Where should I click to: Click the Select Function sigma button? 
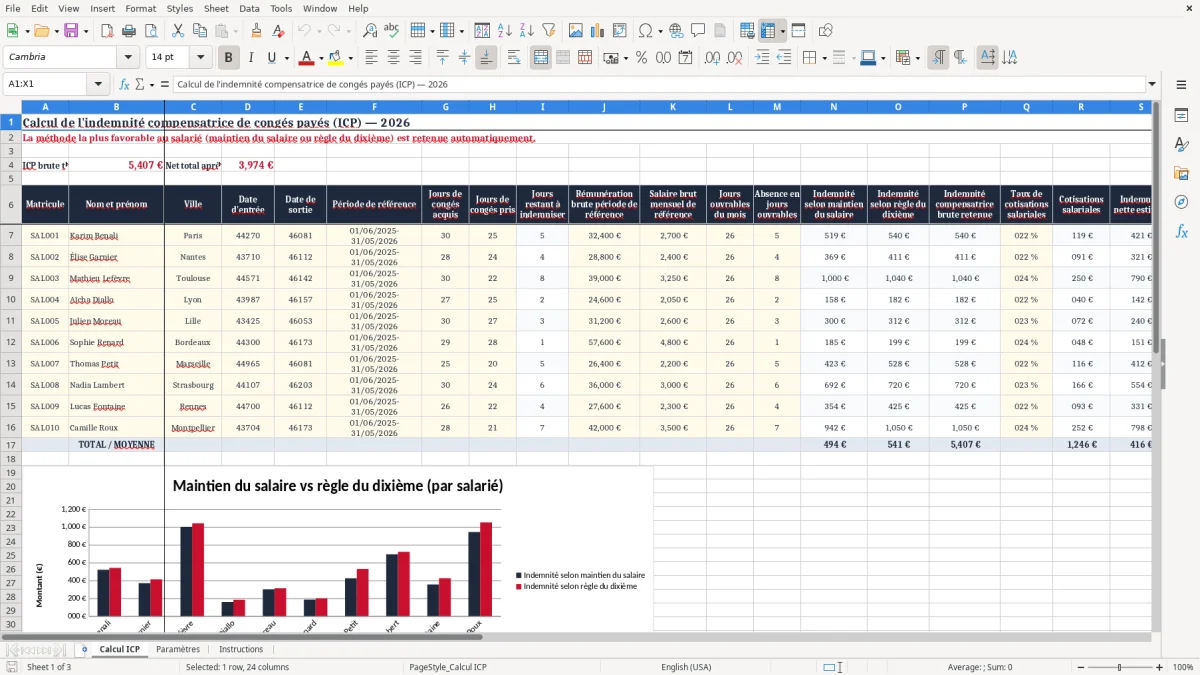140,84
